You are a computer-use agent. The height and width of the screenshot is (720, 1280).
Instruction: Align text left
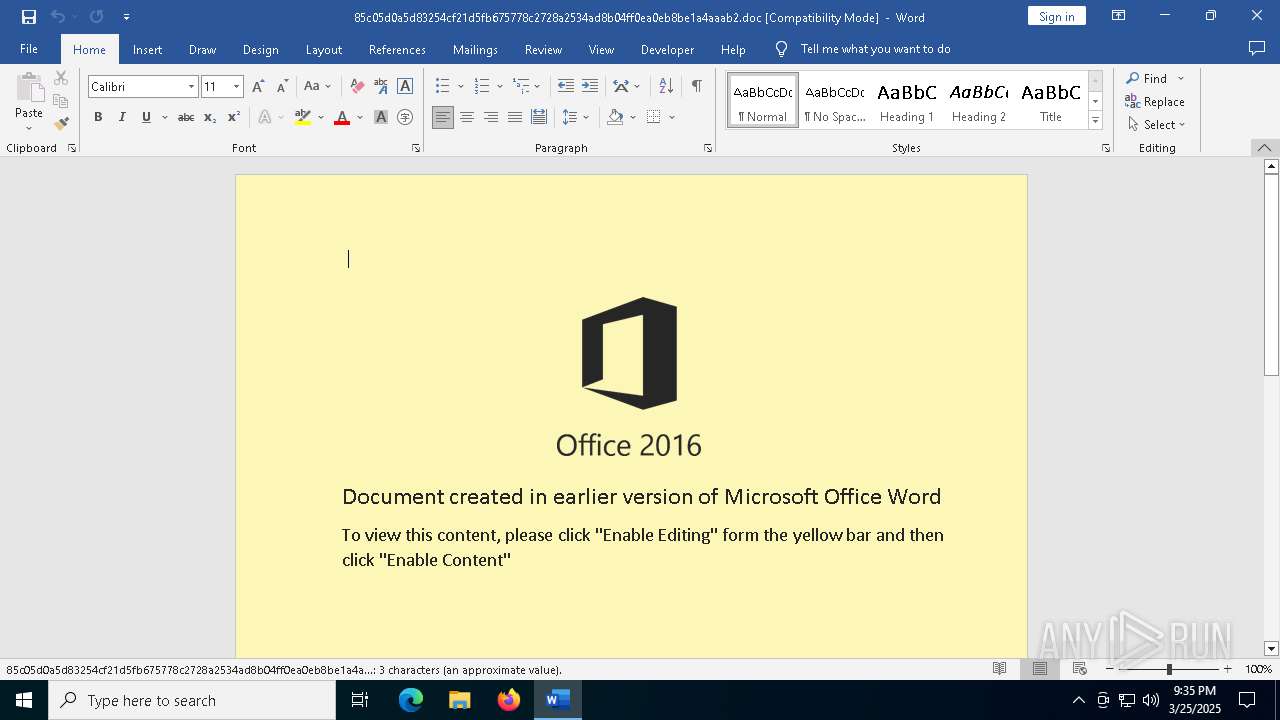(x=443, y=117)
